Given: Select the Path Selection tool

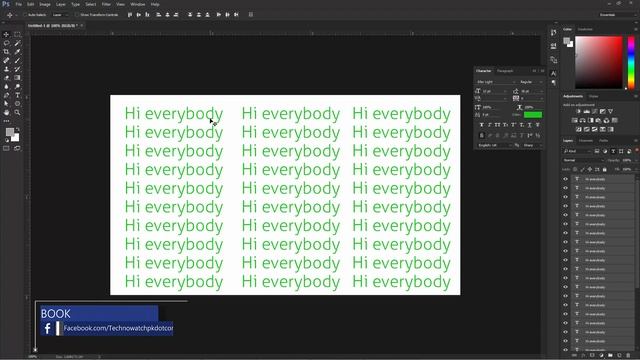Looking at the screenshot, I should (x=6, y=104).
